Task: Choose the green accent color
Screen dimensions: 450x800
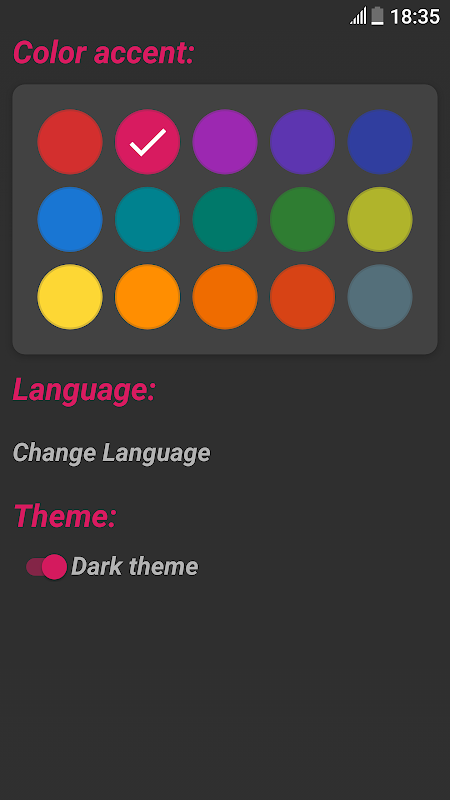Action: pos(303,219)
